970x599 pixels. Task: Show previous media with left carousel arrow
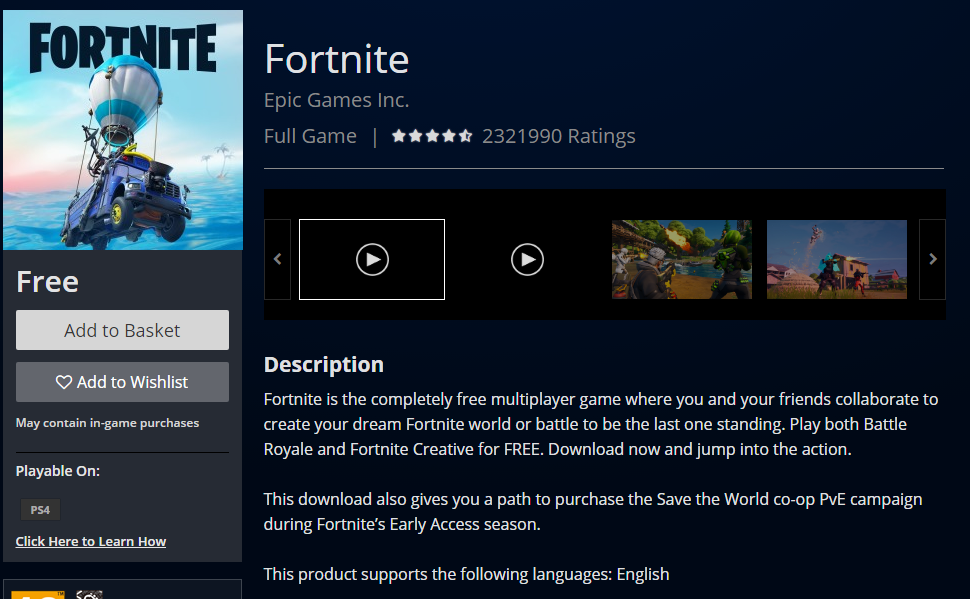pos(278,259)
